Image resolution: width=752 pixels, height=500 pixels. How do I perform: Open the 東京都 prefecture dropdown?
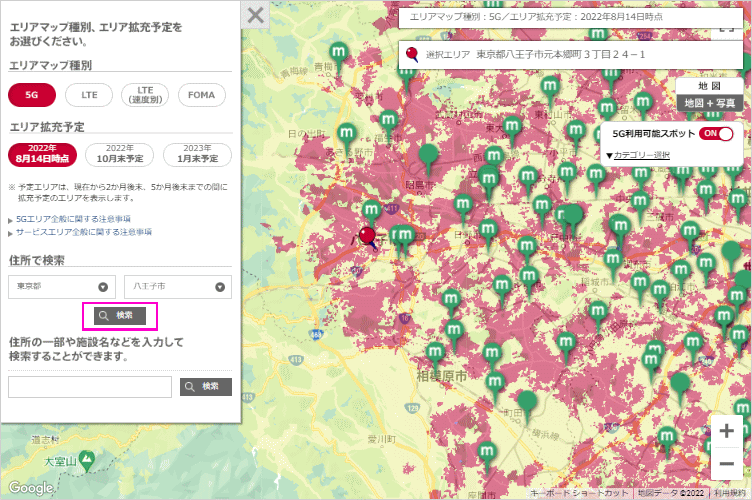(x=62, y=287)
